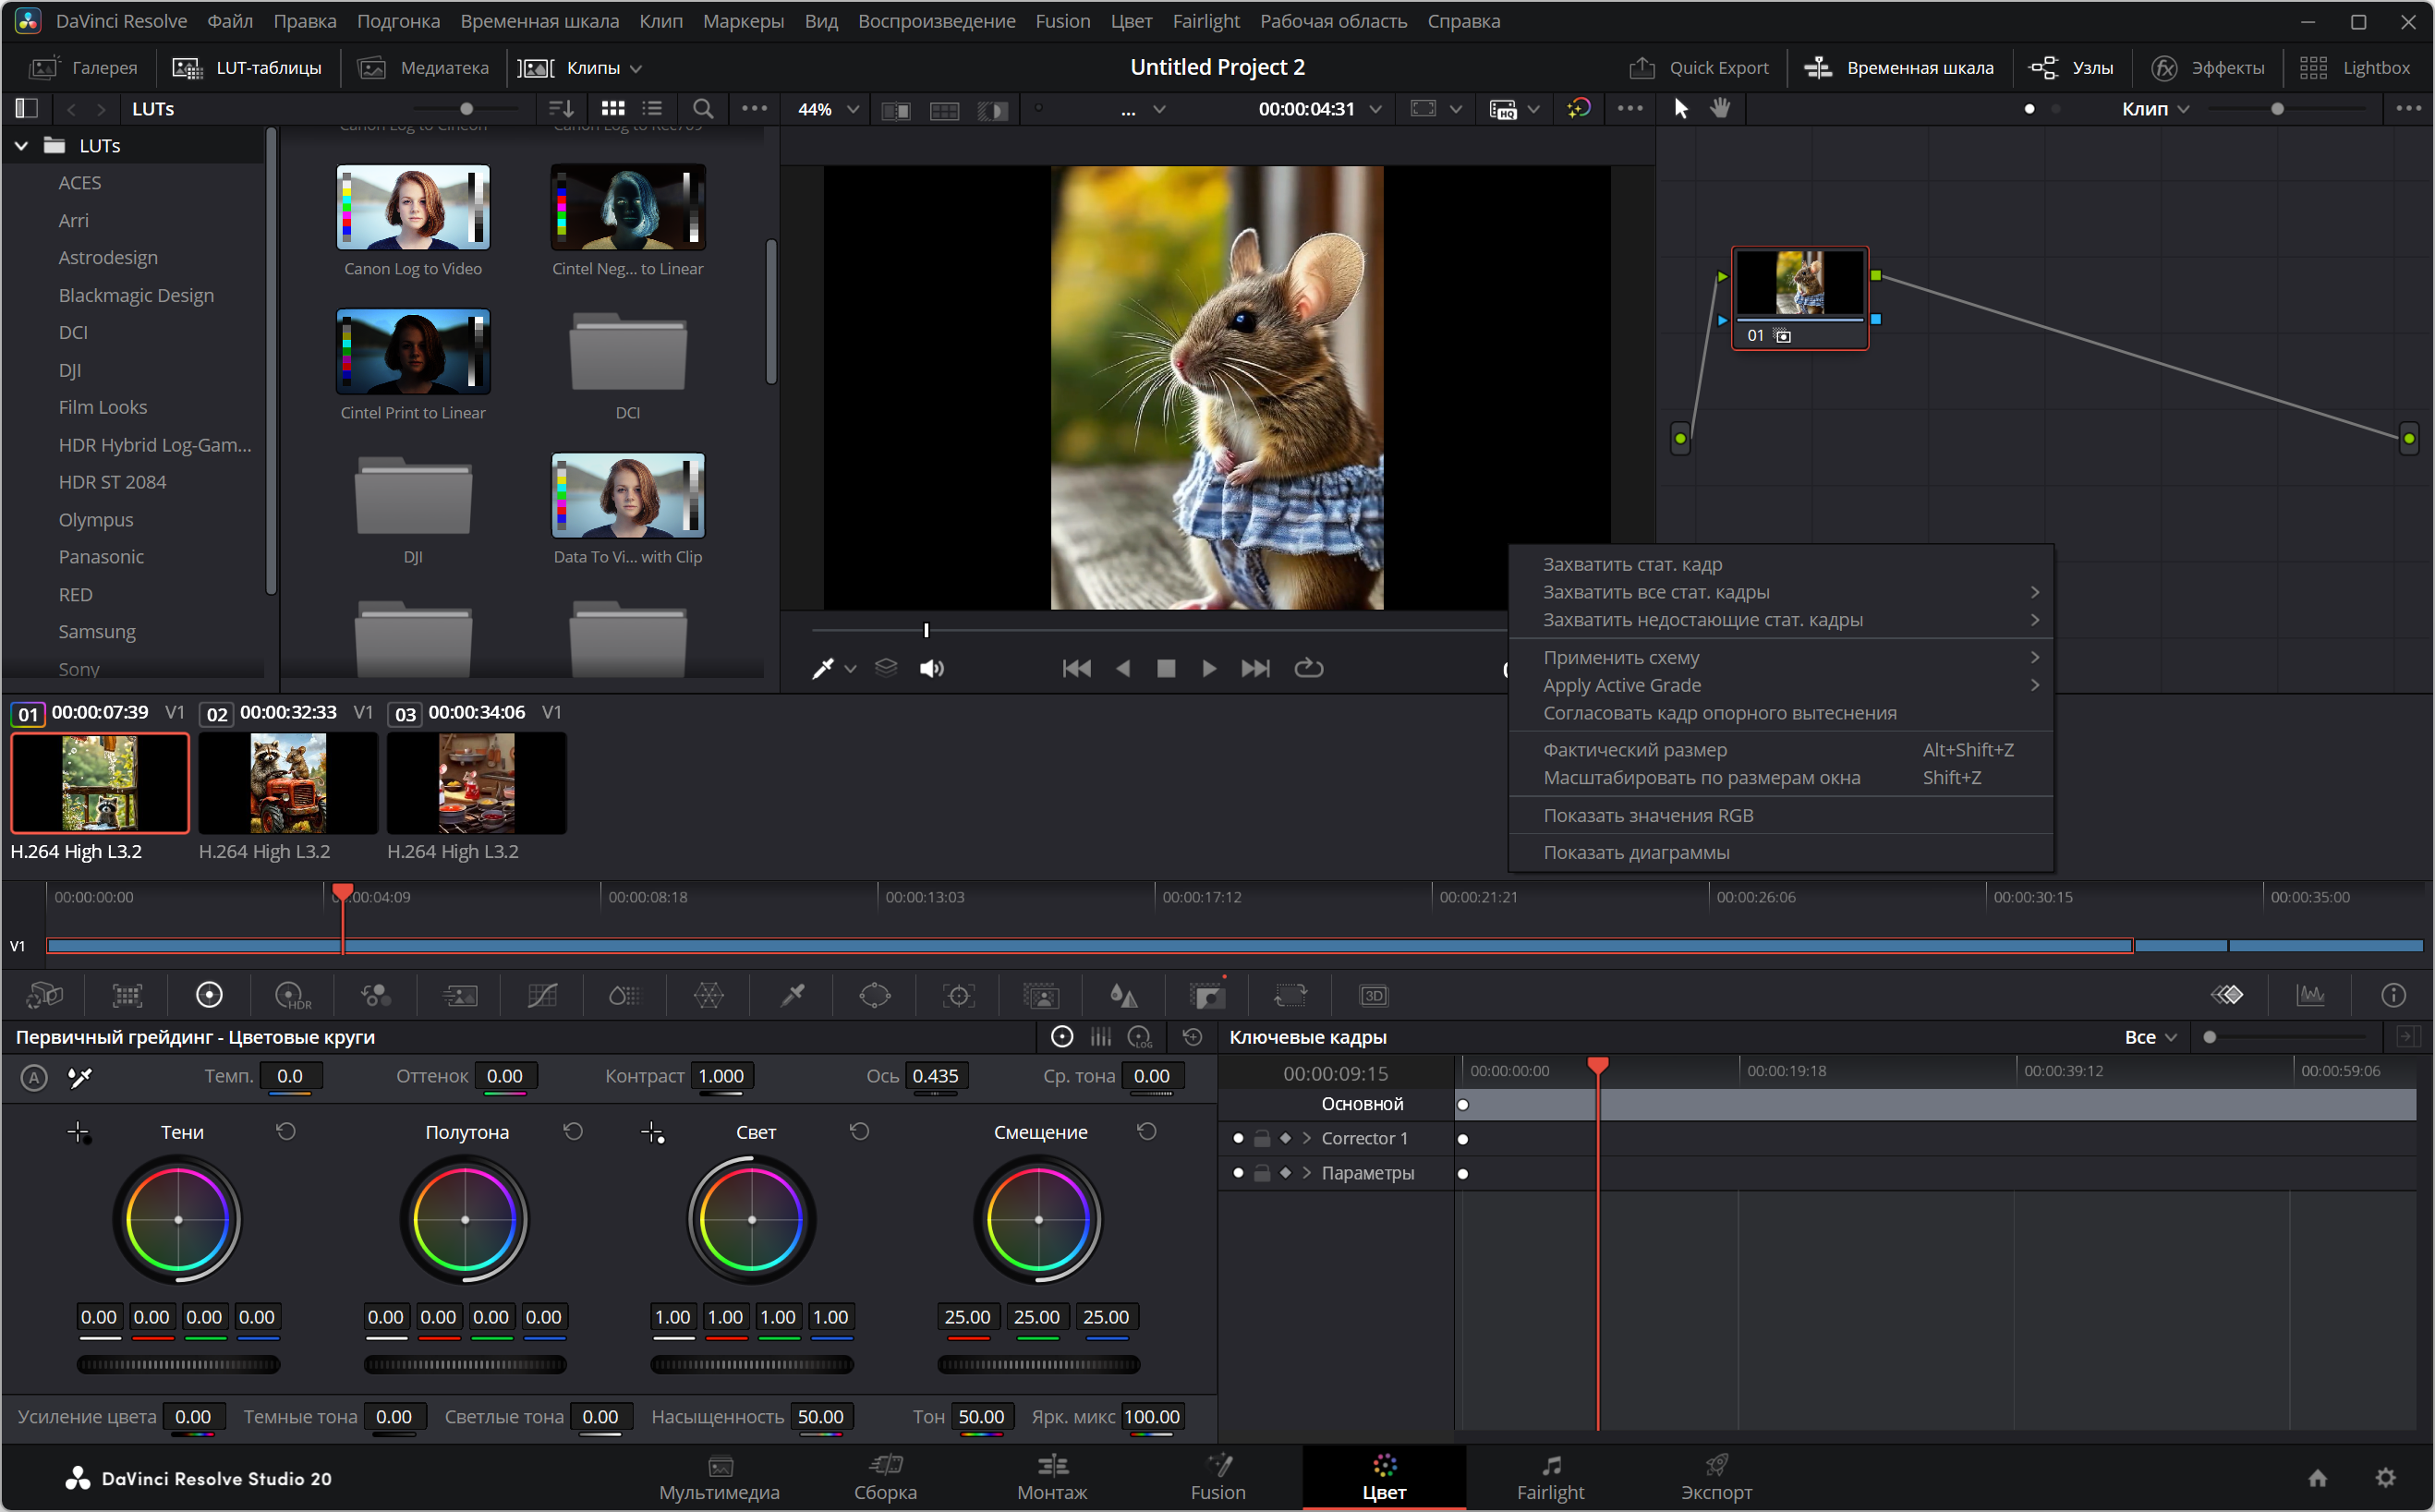2435x1512 pixels.
Task: Choose Показать значения RGB from context menu
Action: (x=1648, y=815)
